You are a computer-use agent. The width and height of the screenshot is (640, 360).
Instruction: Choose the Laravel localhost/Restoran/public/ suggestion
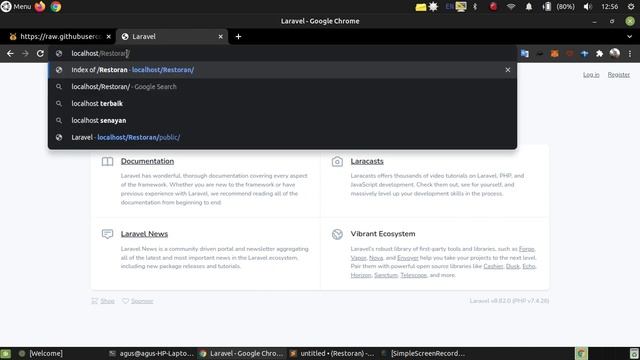pyautogui.click(x=282, y=137)
